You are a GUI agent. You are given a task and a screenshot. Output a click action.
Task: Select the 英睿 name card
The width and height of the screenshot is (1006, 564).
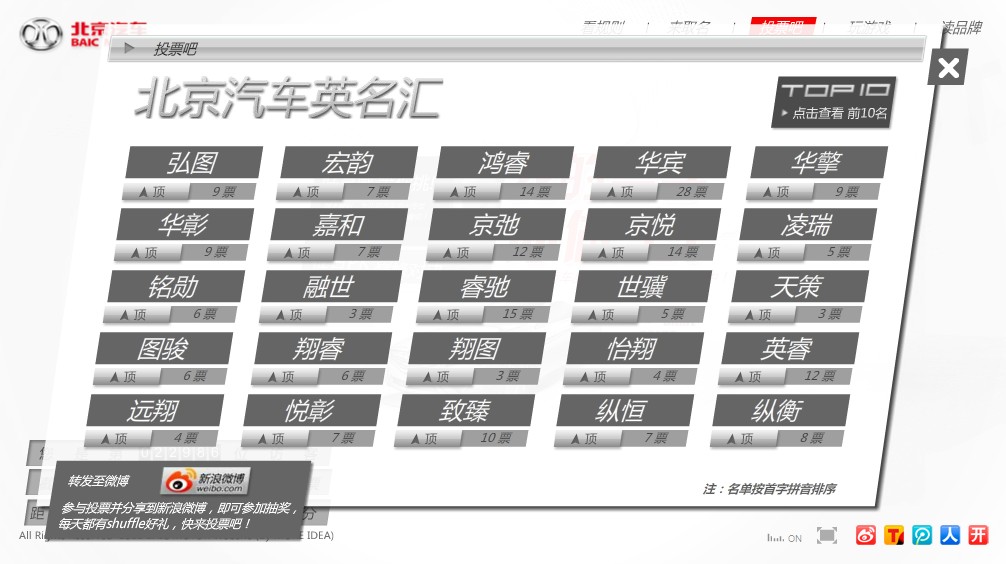click(x=789, y=348)
